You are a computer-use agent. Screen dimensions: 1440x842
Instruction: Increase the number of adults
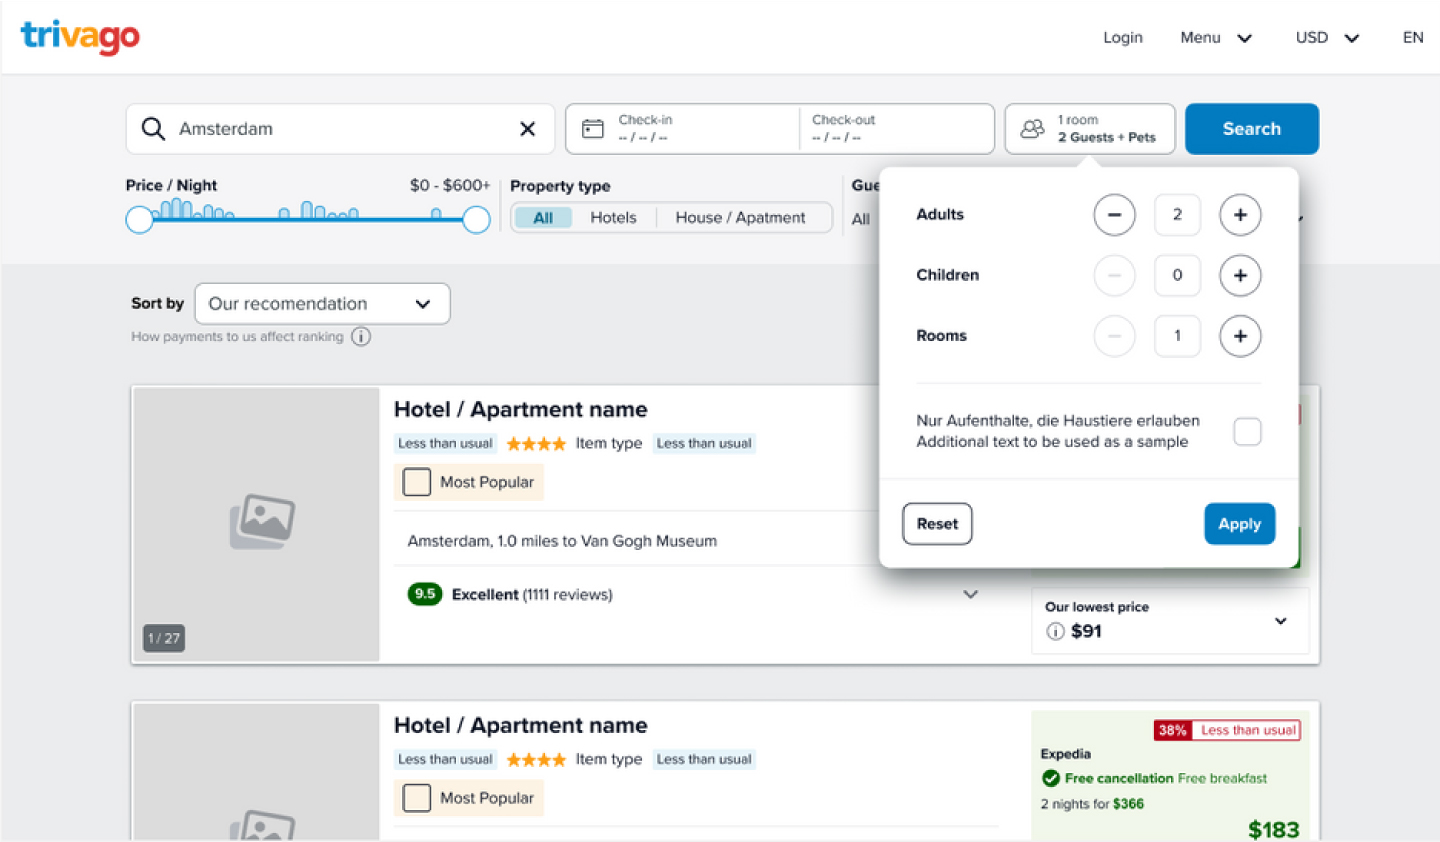pos(1239,215)
